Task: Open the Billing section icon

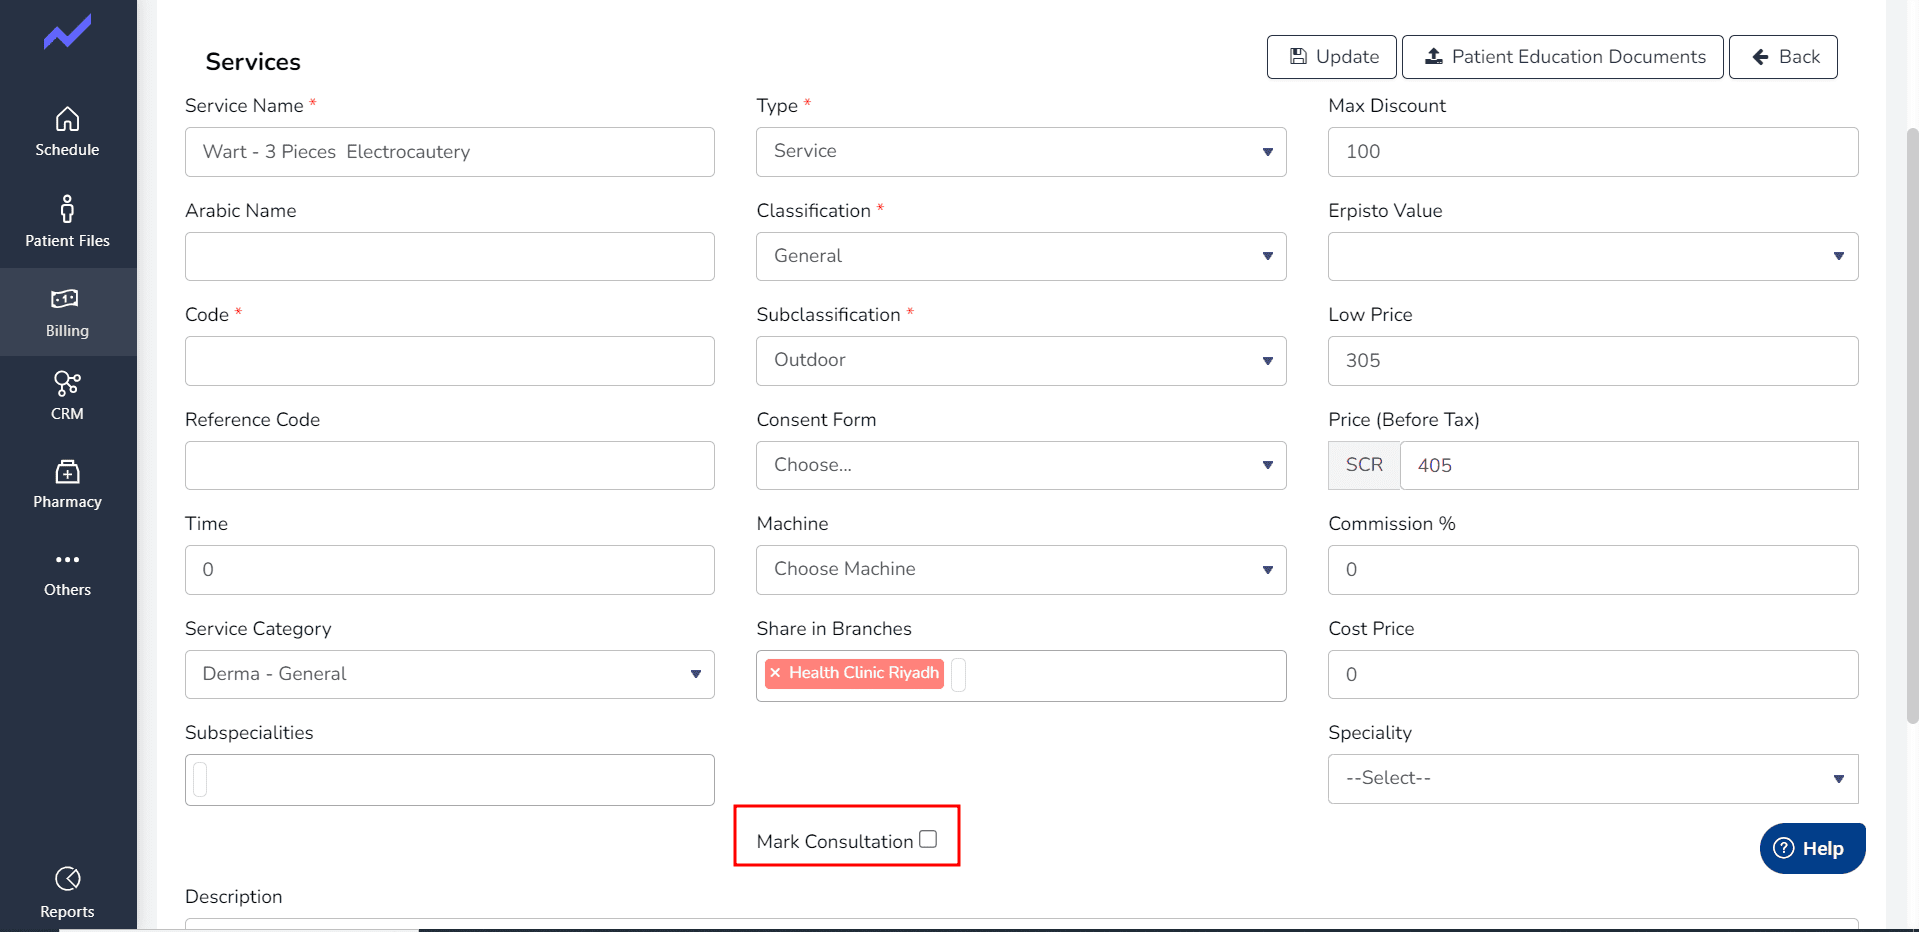Action: pyautogui.click(x=65, y=299)
